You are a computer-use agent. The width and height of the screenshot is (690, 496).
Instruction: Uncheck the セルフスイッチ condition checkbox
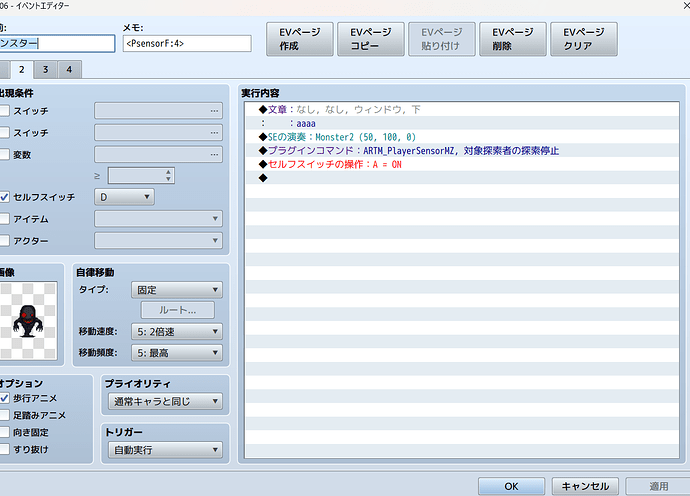coord(4,197)
